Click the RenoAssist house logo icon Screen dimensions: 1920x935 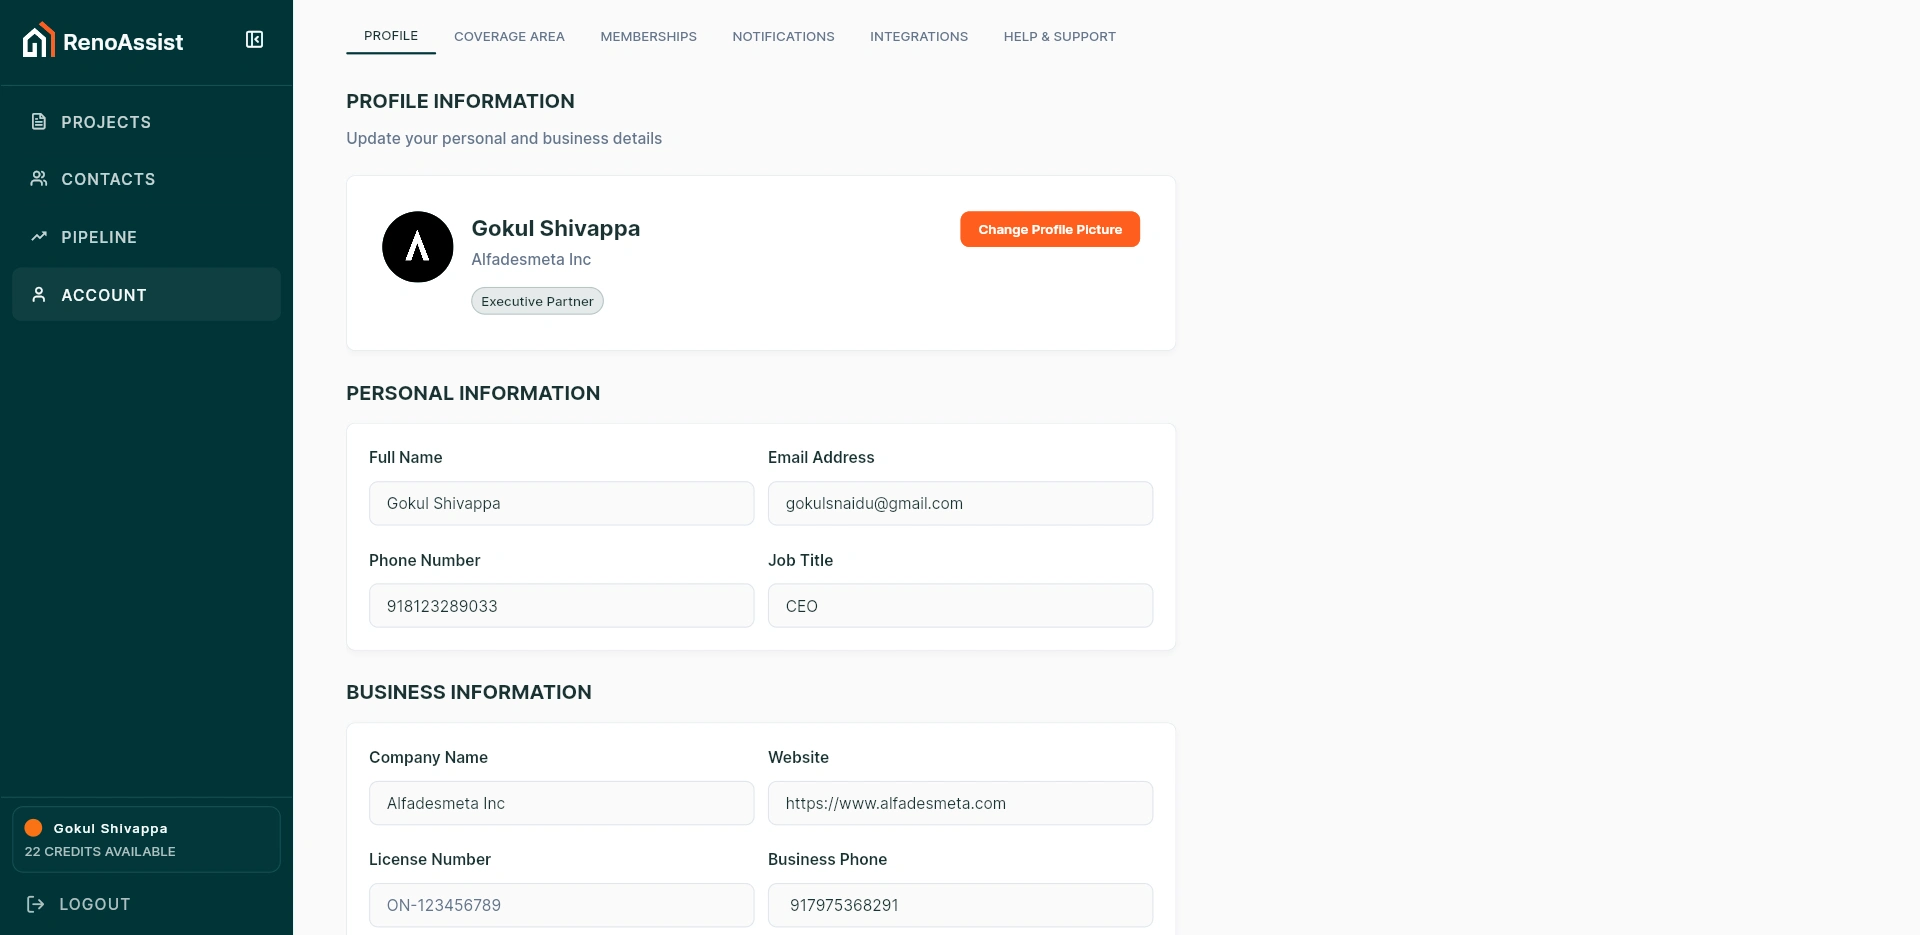pos(38,41)
